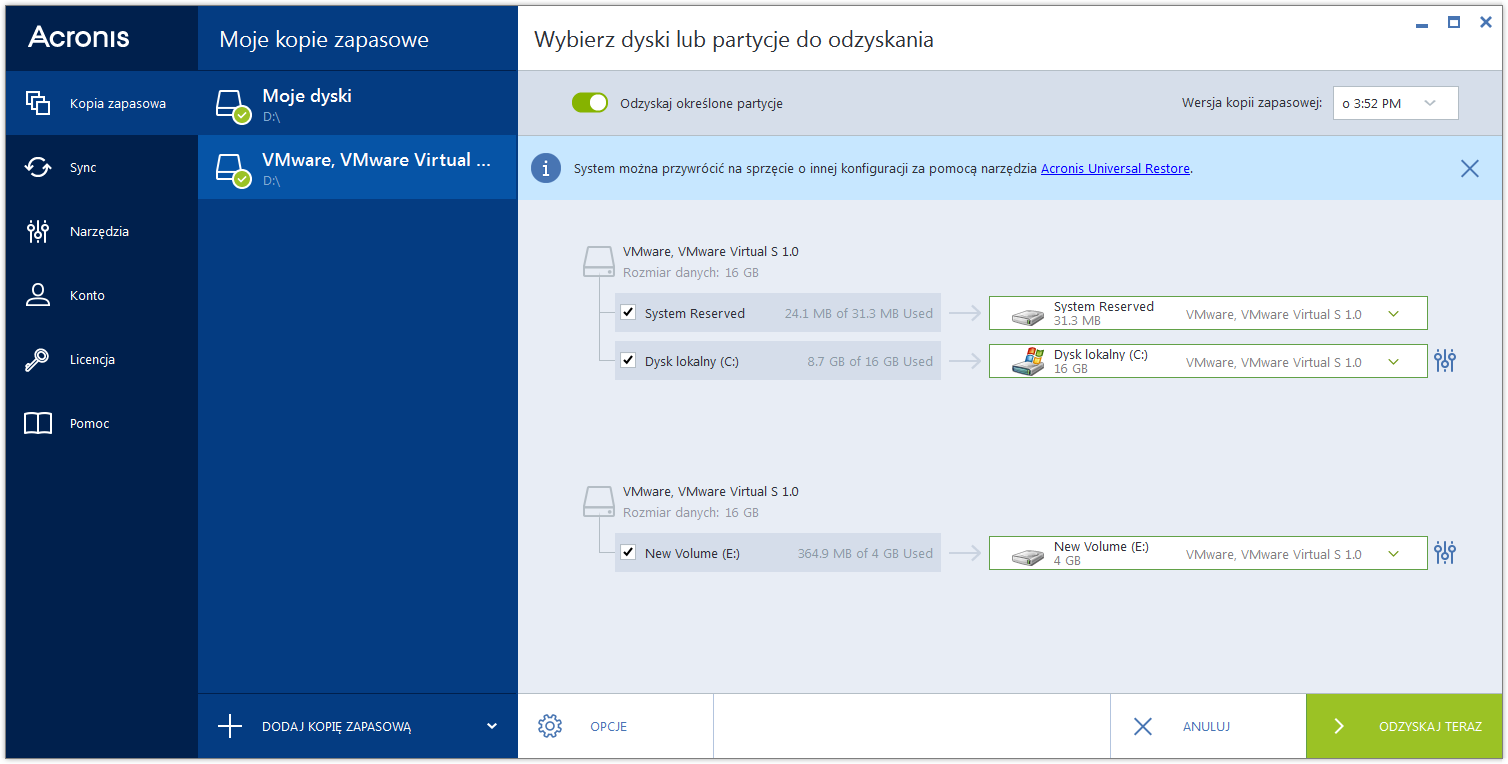Open Dysk lokalny (C:) destination dropdown
The height and width of the screenshot is (764, 1508).
(x=1208, y=361)
